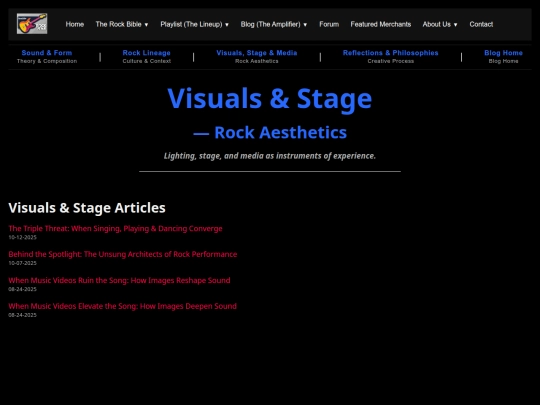Open When Music Videos Ruin the Song article
Screen dimensions: 540x405
coord(119,280)
